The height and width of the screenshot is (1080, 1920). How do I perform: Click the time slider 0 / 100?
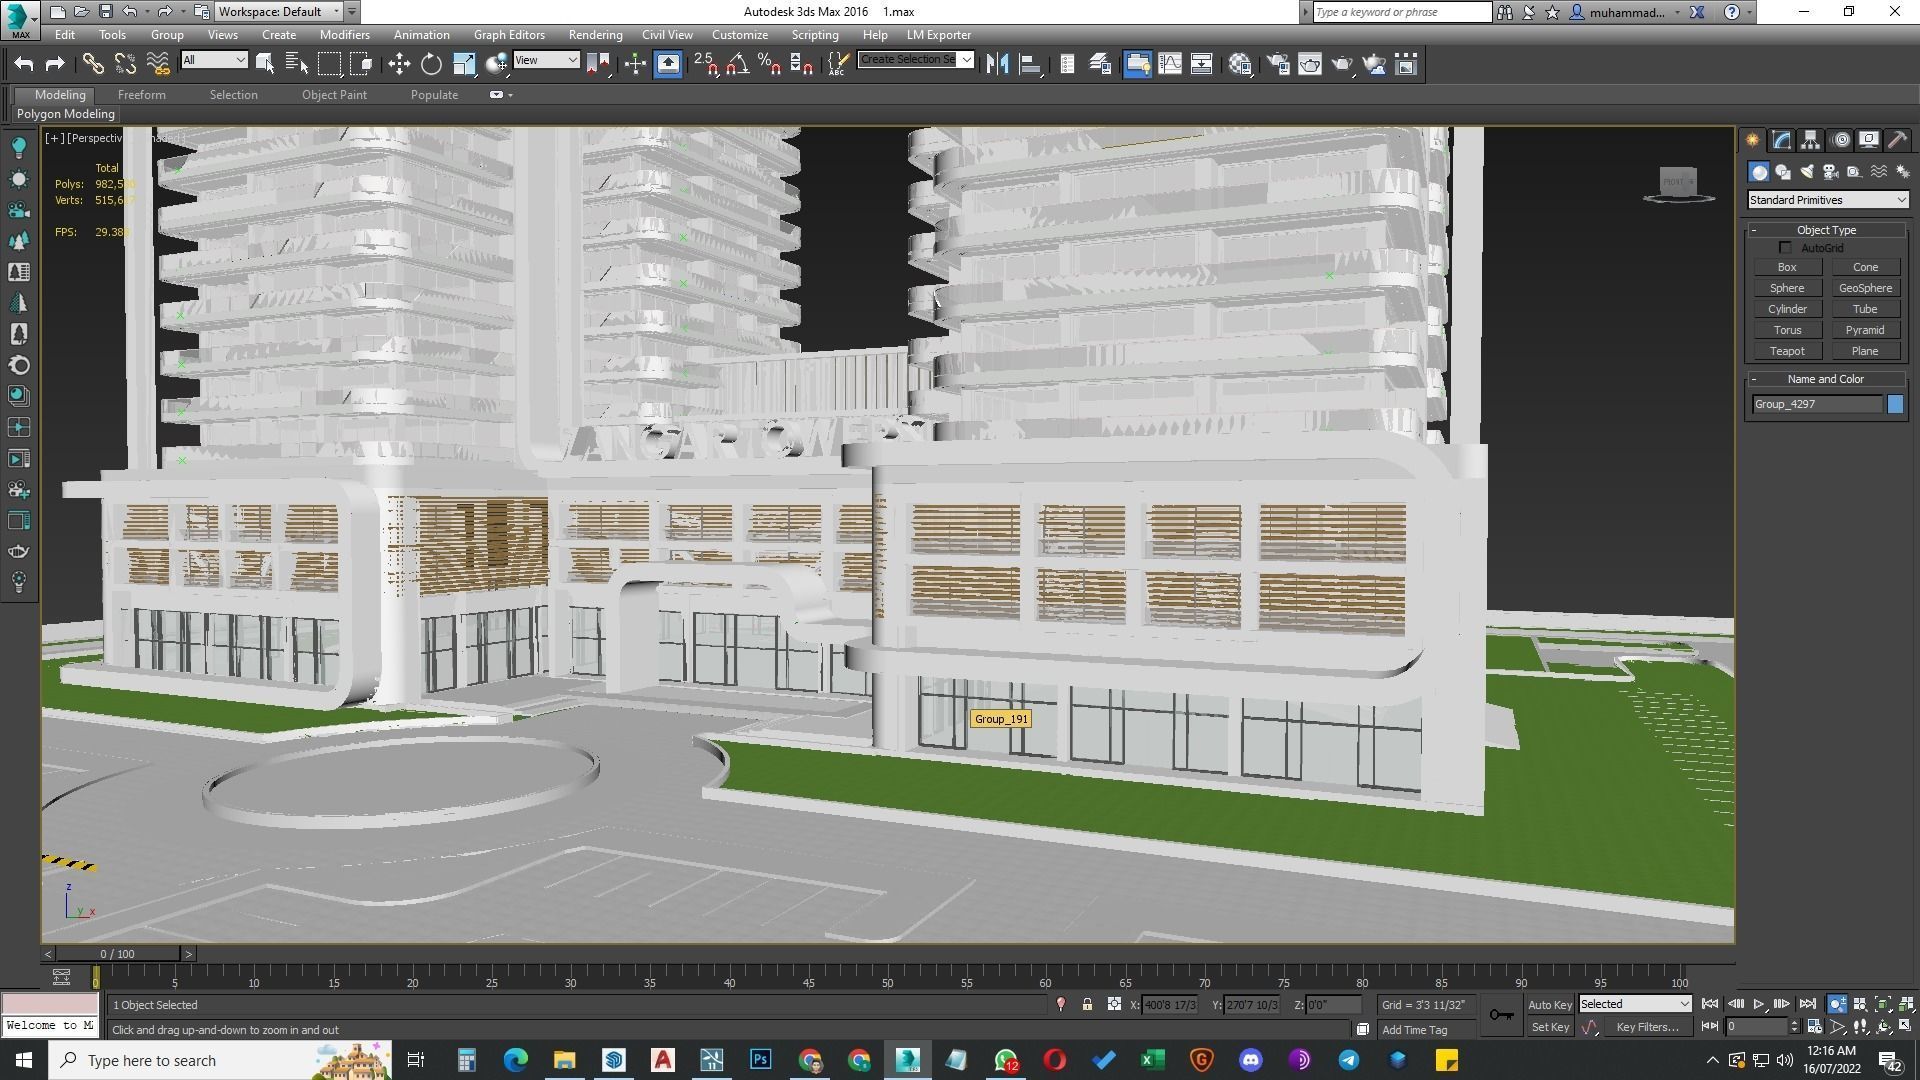(117, 954)
